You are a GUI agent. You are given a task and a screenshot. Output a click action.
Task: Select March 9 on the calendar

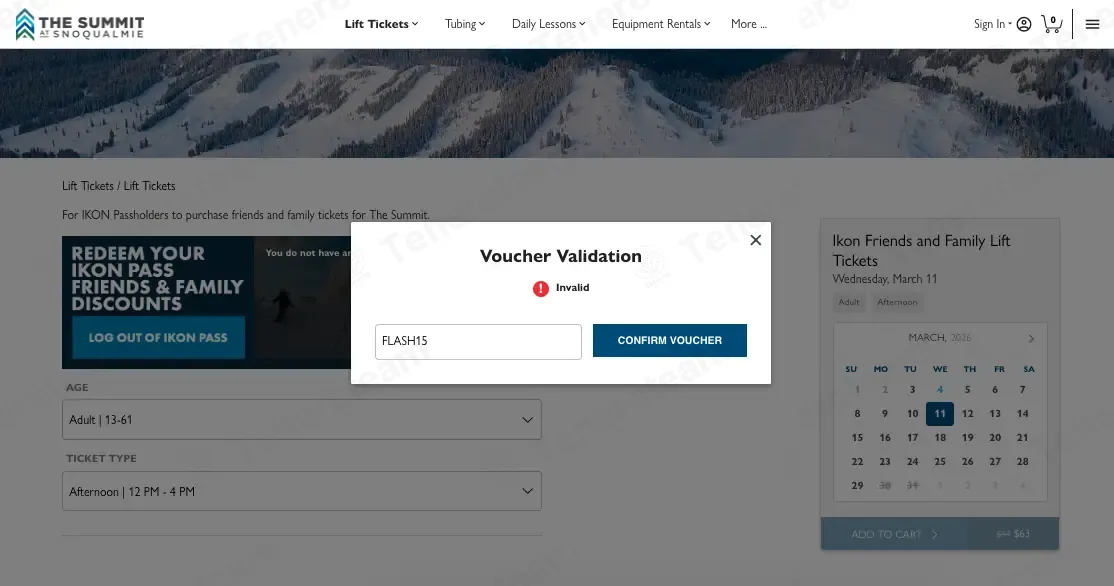click(885, 413)
